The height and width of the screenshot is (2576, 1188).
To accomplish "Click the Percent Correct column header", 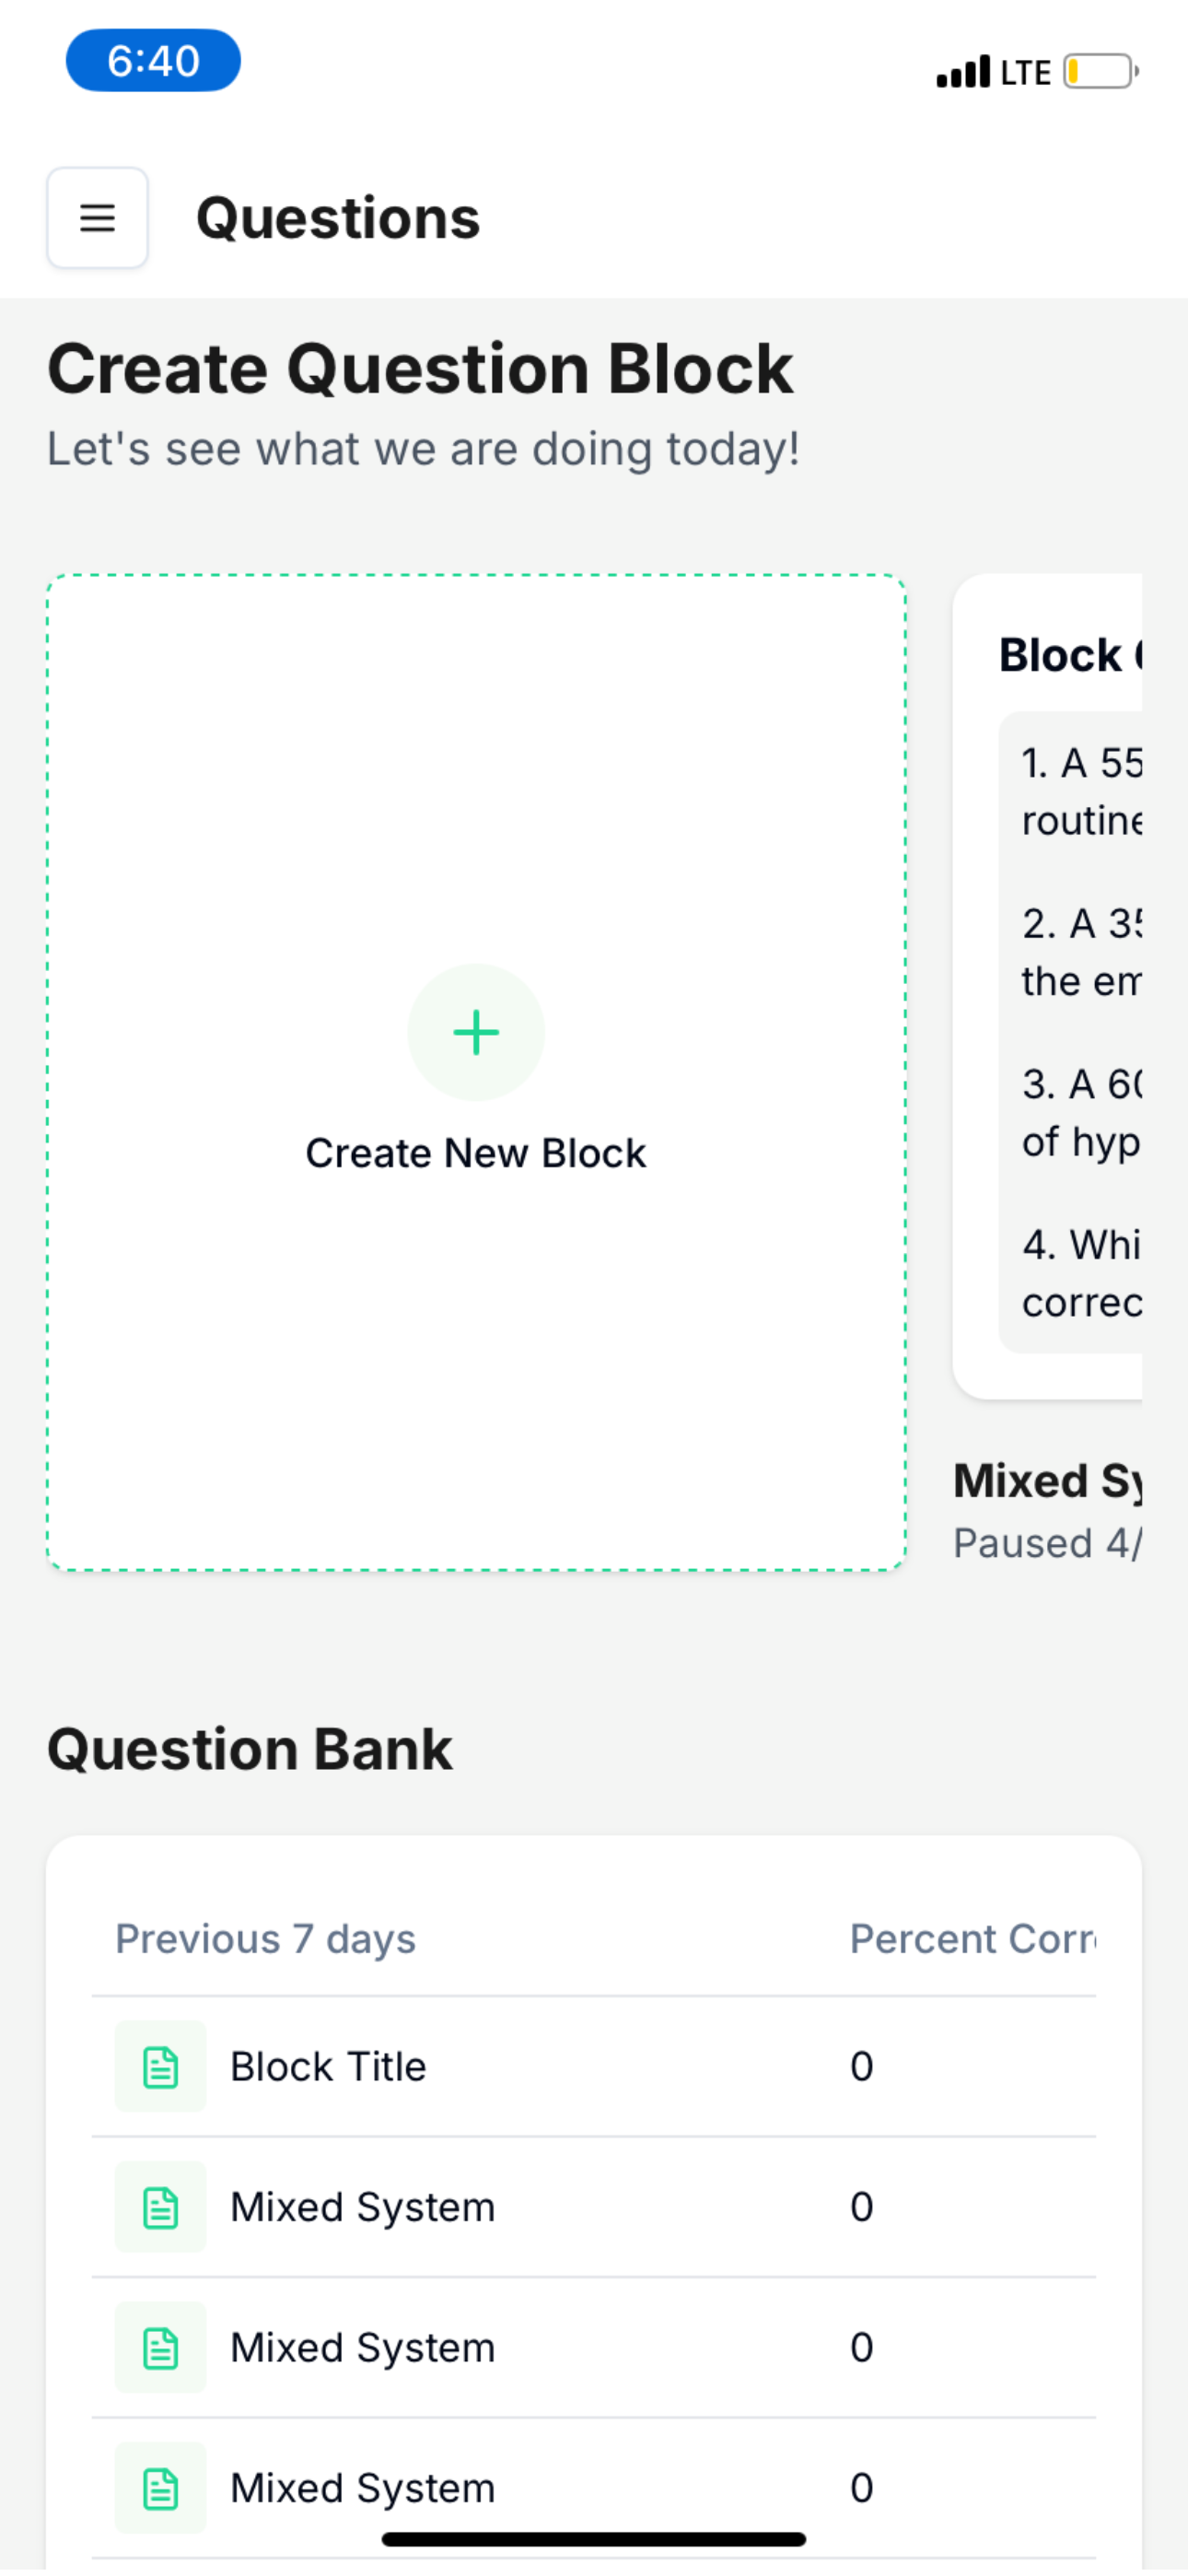I will (x=972, y=1939).
